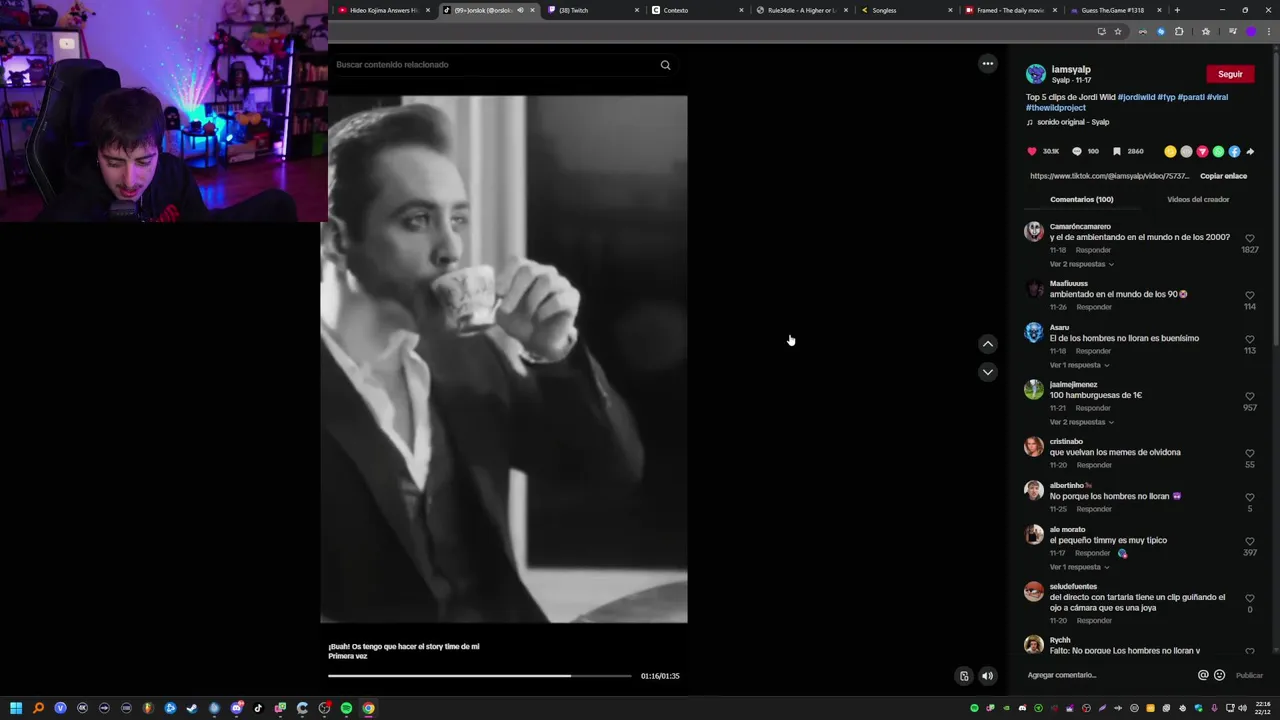Like Camaróncamarero's comment heart
Viewport: 1280px width, 720px height.
coord(1249,239)
